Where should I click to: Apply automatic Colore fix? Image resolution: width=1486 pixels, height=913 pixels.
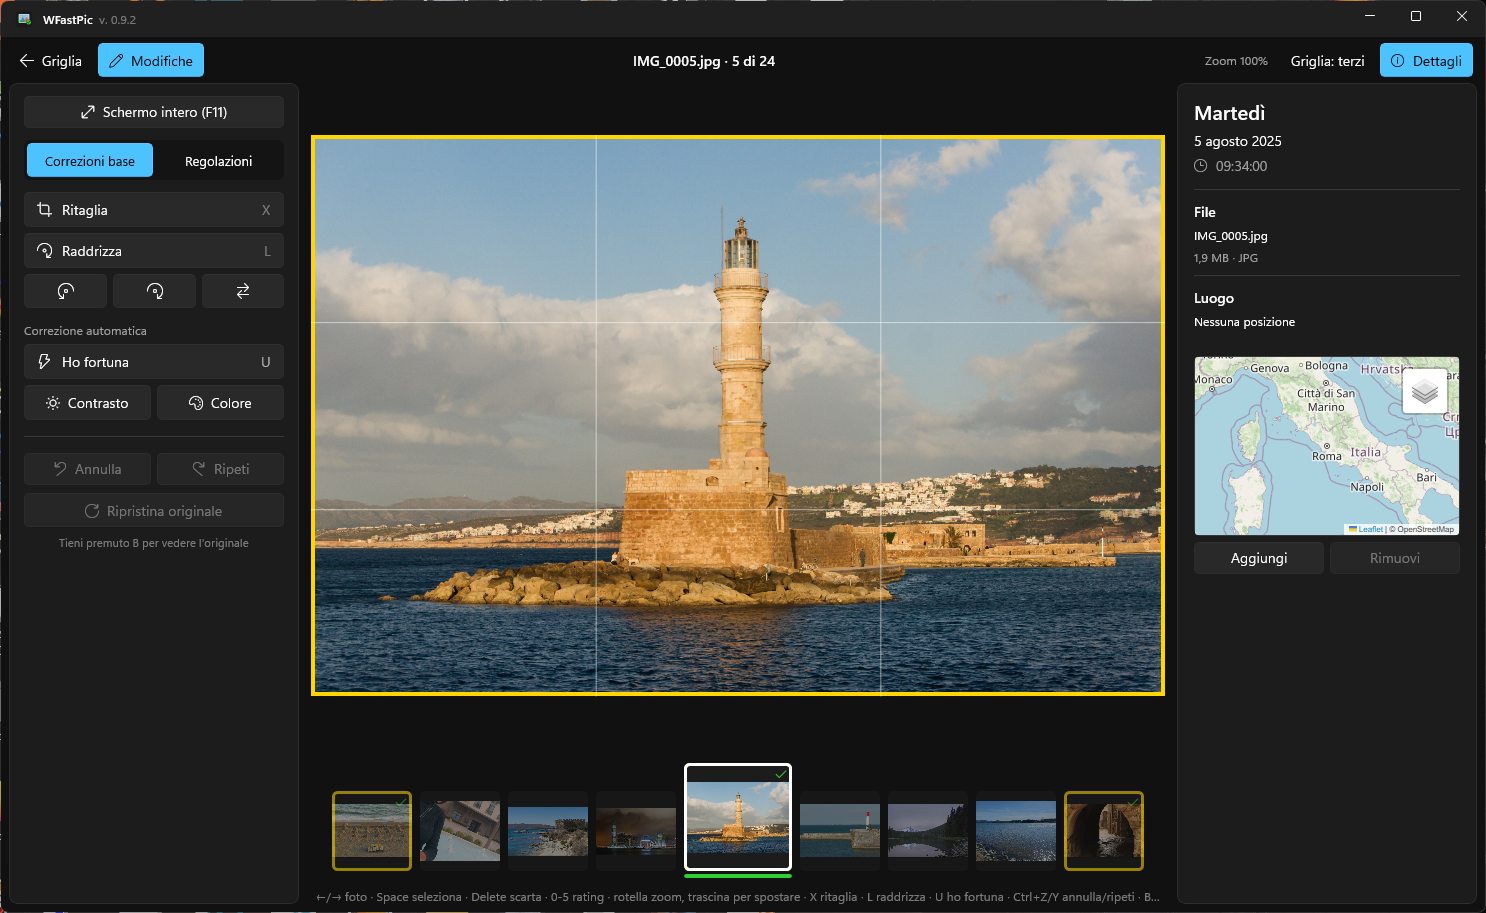[x=220, y=403]
